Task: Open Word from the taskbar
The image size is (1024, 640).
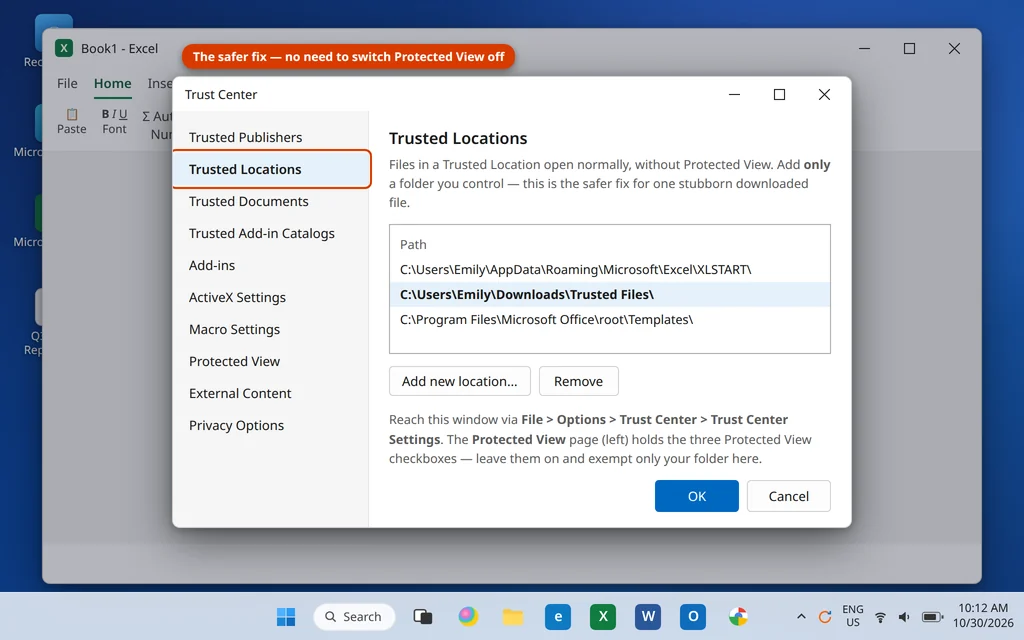Action: tap(648, 616)
